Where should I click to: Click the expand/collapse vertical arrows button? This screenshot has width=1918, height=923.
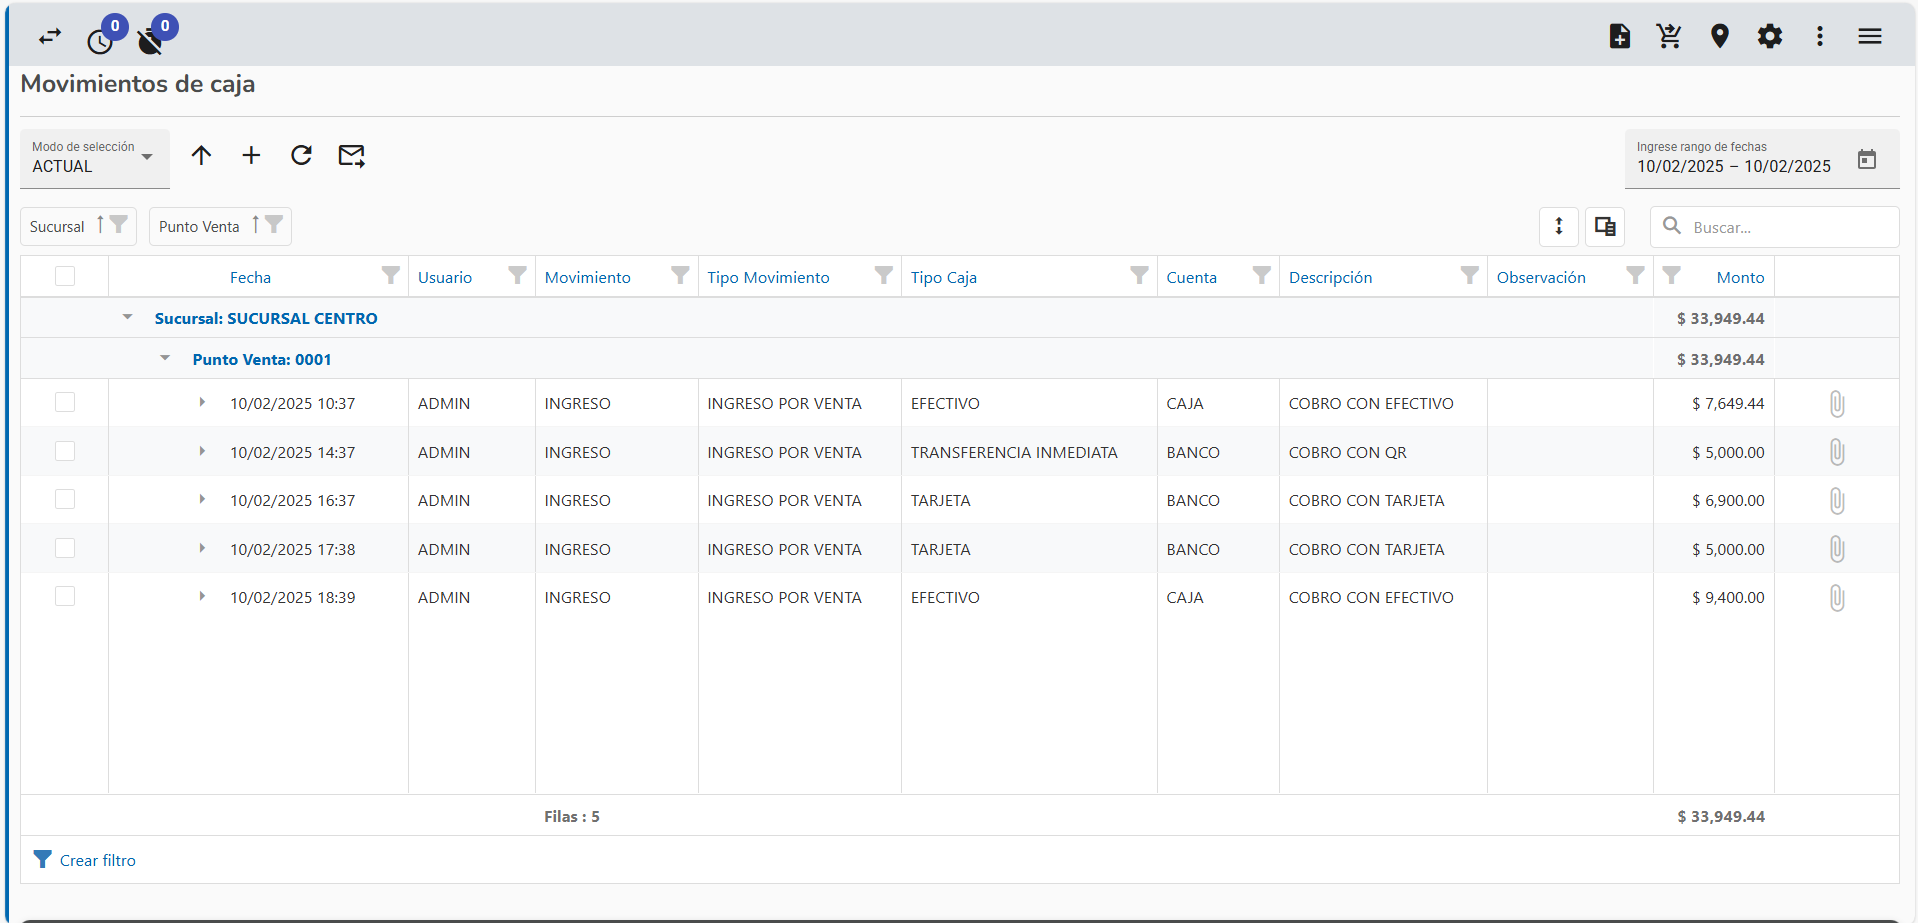(1559, 227)
